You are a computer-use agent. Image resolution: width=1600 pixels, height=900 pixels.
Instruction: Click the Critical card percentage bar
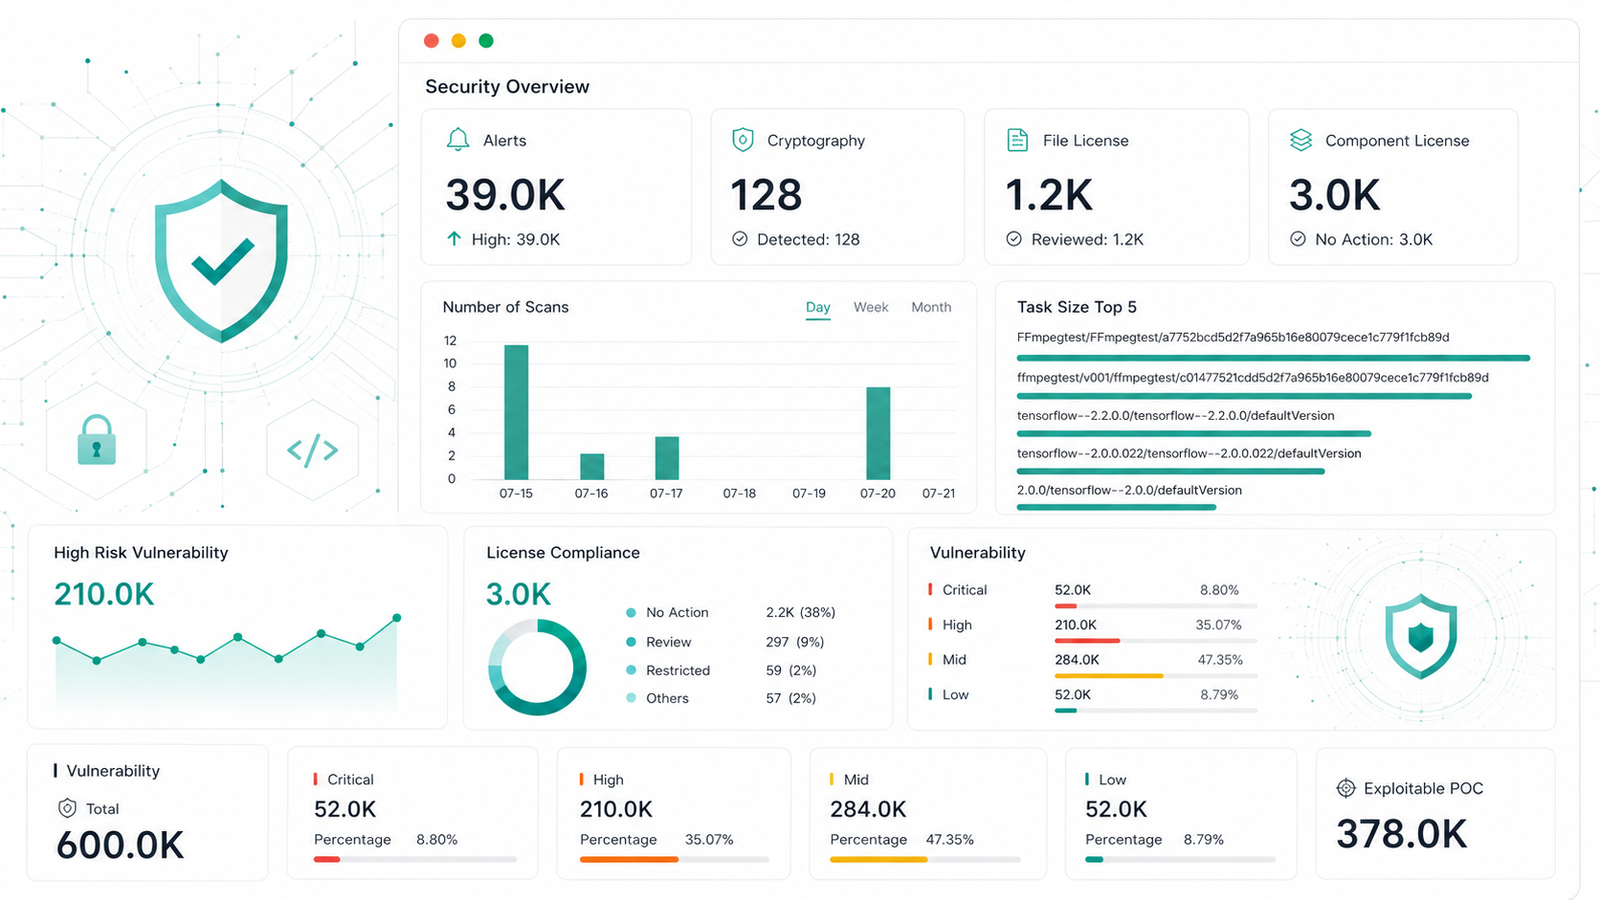point(415,859)
